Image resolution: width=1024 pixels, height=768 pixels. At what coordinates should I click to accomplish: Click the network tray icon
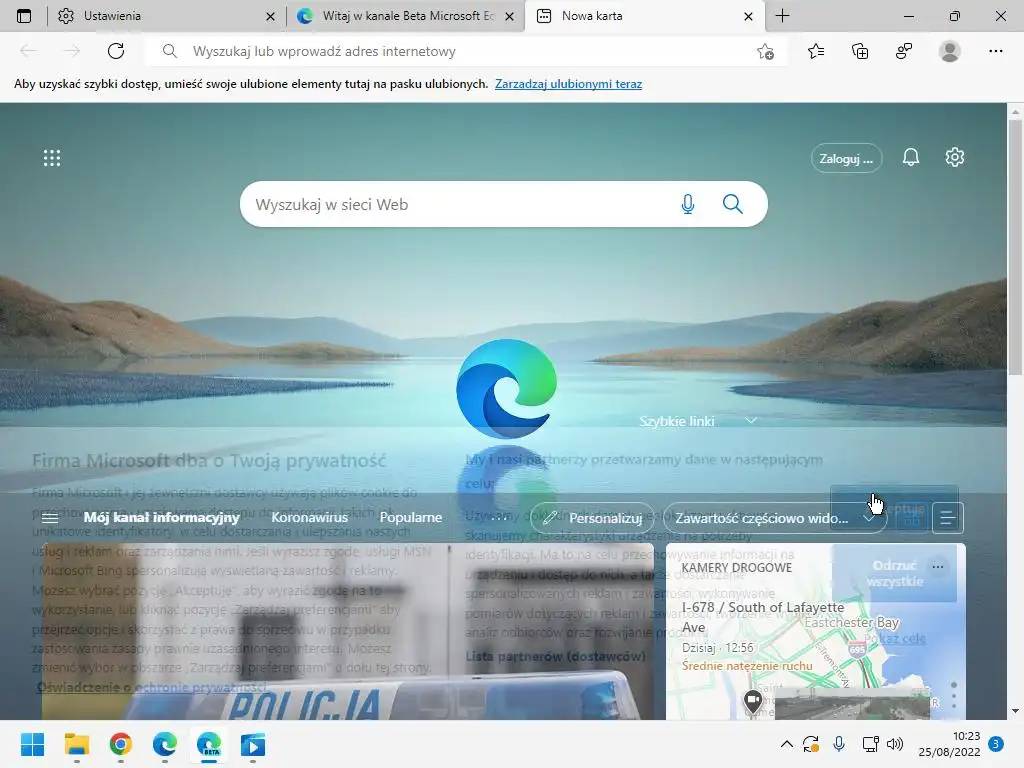click(870, 744)
